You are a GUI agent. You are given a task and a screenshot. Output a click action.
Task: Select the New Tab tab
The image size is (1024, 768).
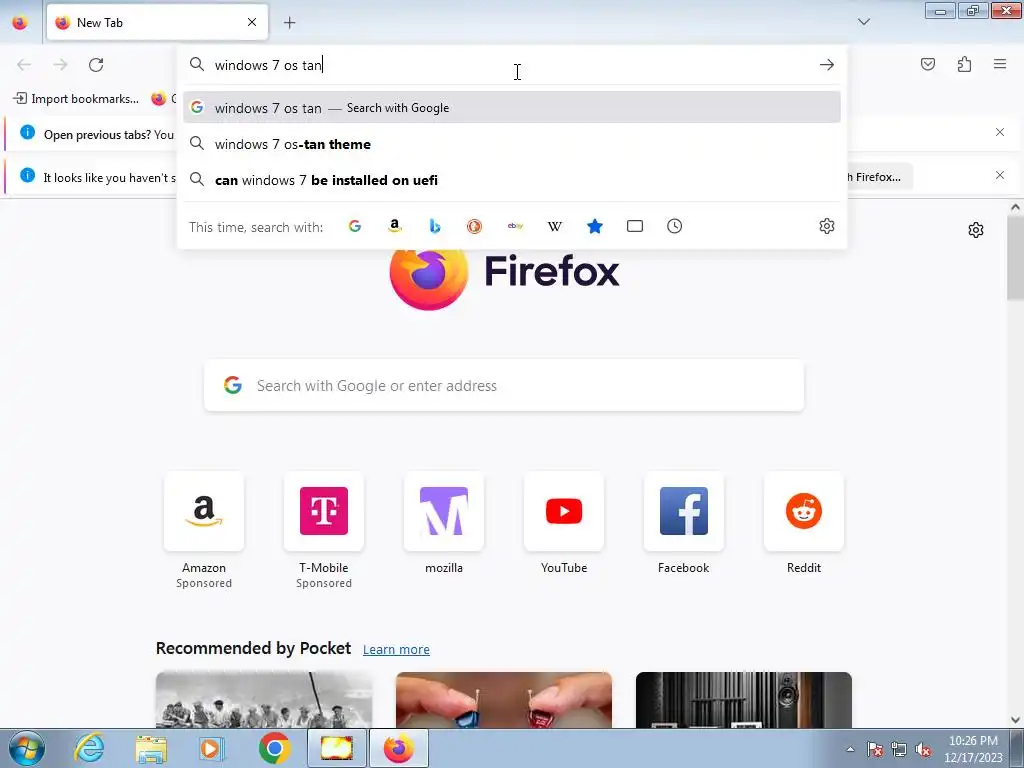click(x=157, y=22)
